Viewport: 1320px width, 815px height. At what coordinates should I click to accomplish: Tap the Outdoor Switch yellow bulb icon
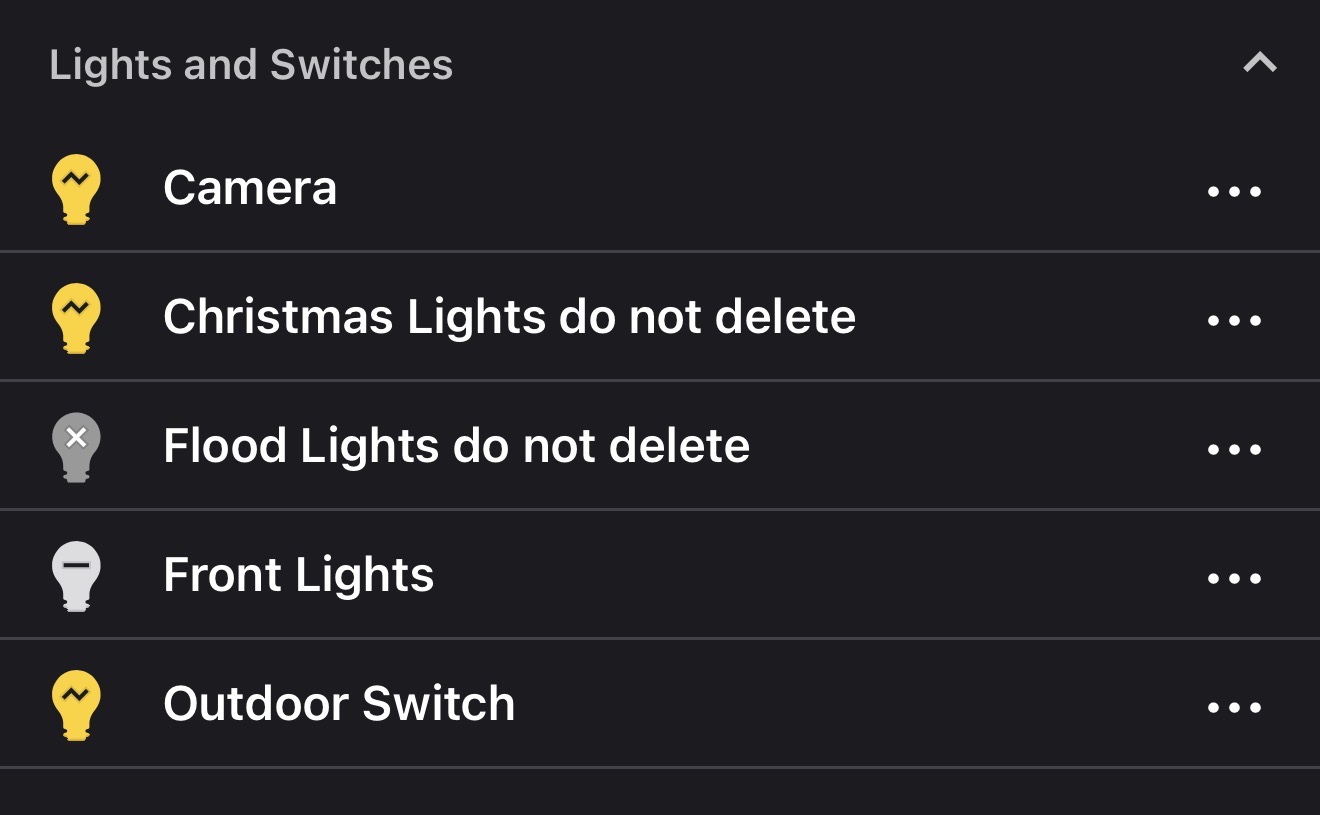click(x=76, y=706)
